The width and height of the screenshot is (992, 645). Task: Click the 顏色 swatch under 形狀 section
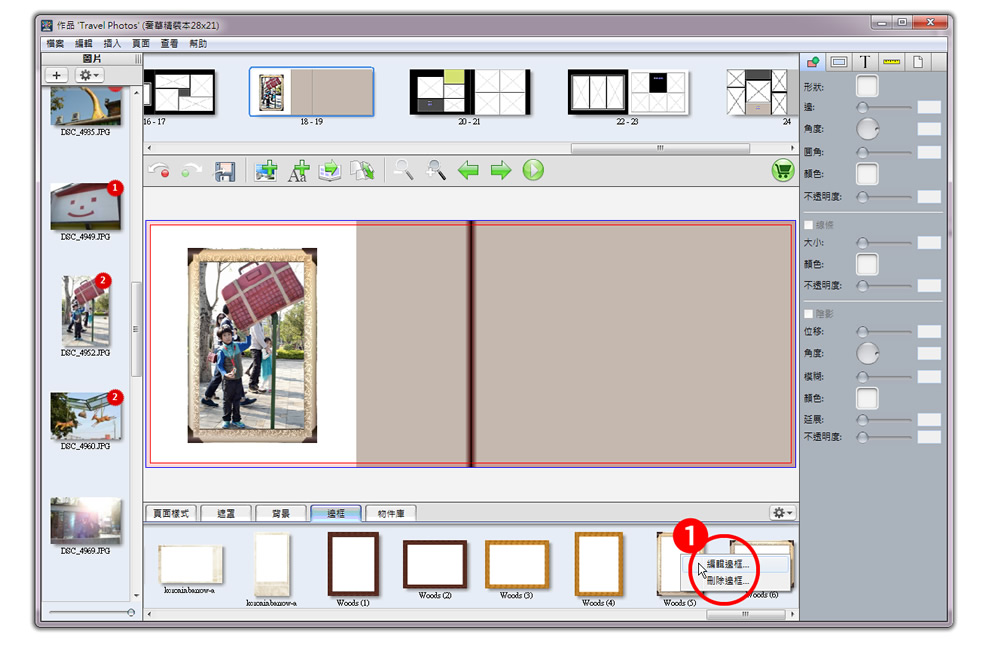(867, 175)
